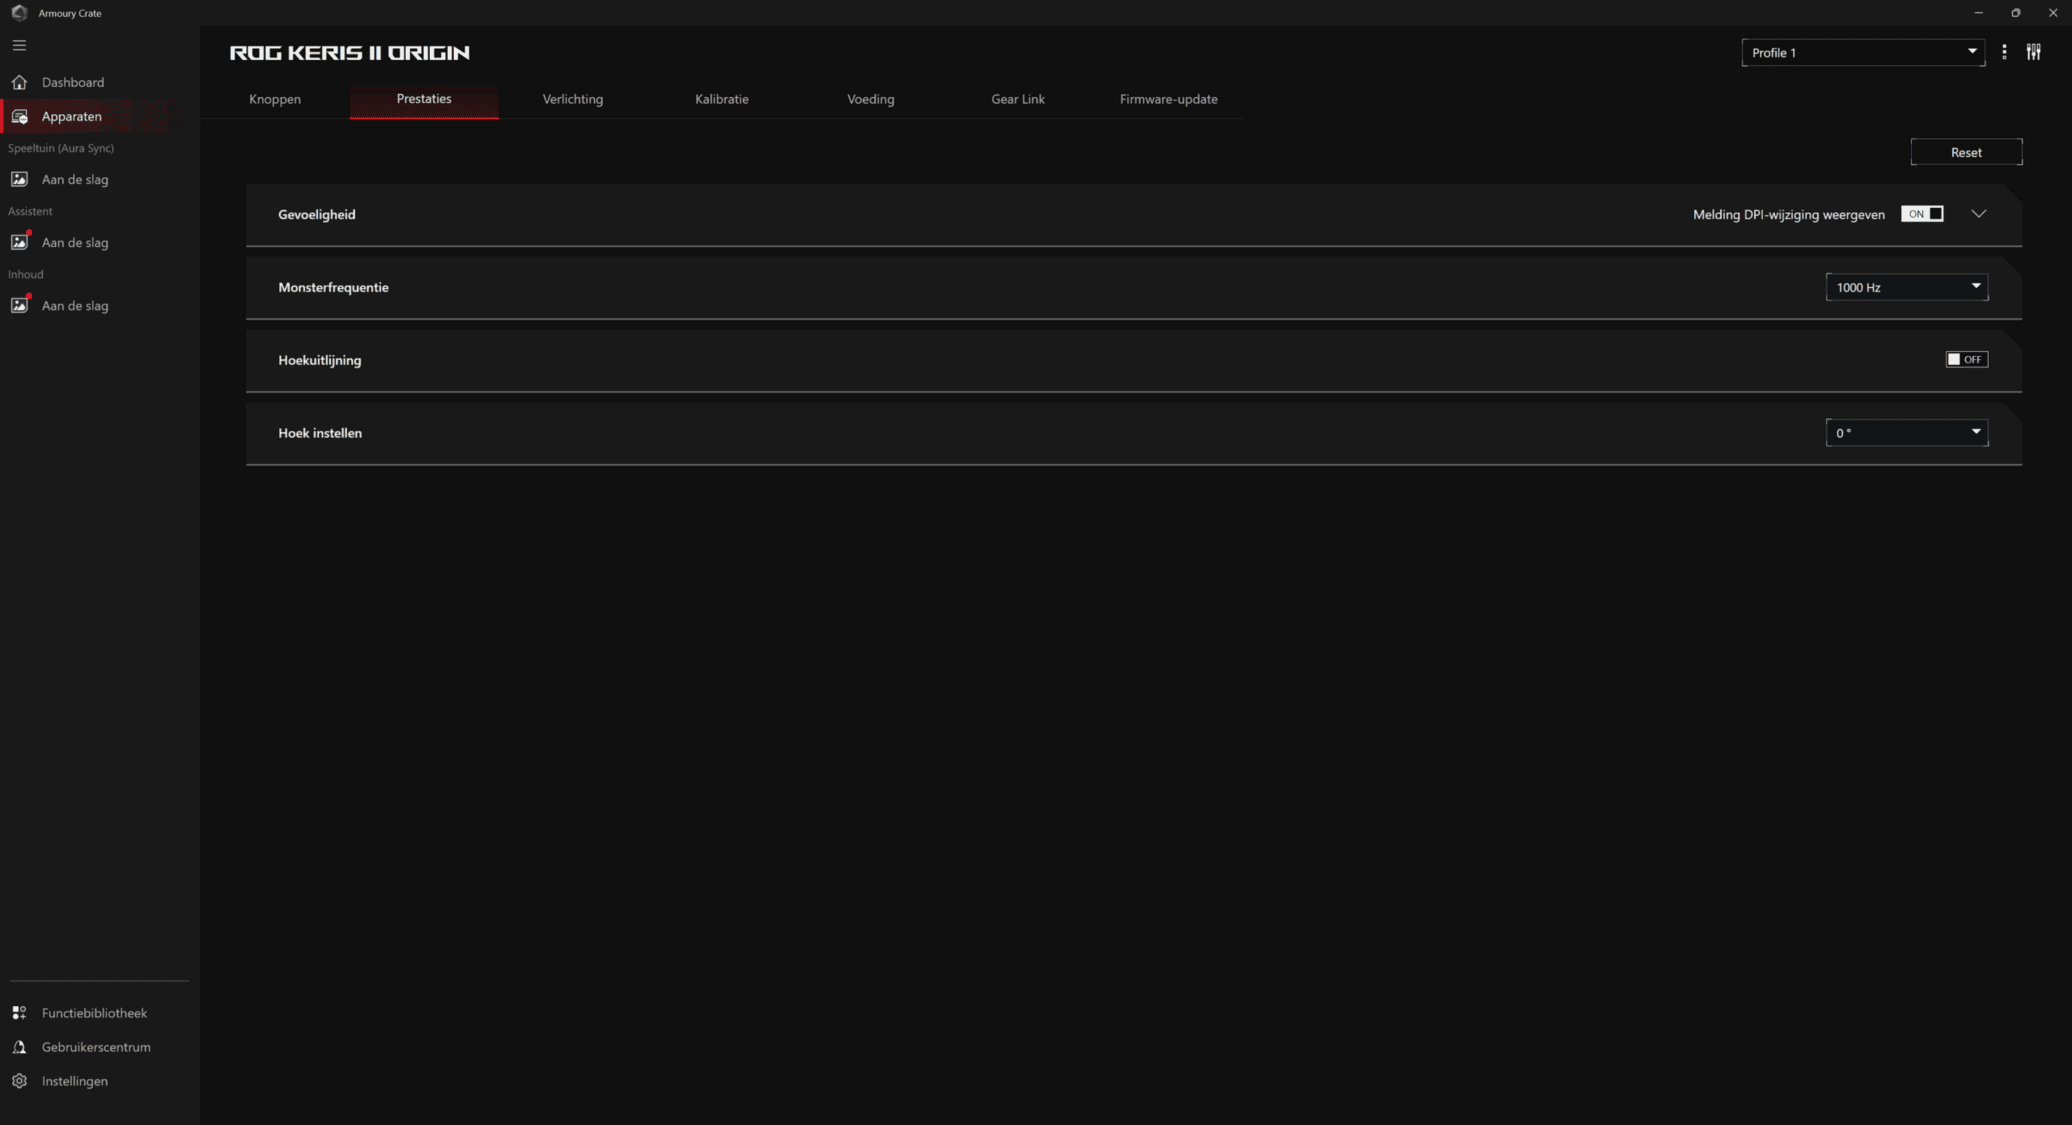Toggle Melding DPI-wijziging weergeven switch

(x=1921, y=214)
